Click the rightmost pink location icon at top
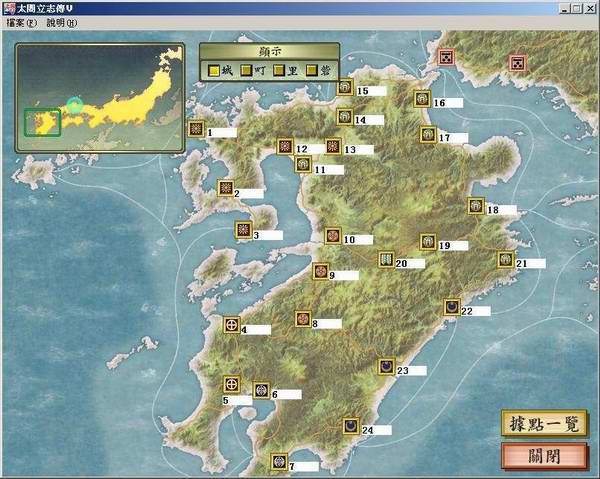600x479 pixels. [518, 63]
